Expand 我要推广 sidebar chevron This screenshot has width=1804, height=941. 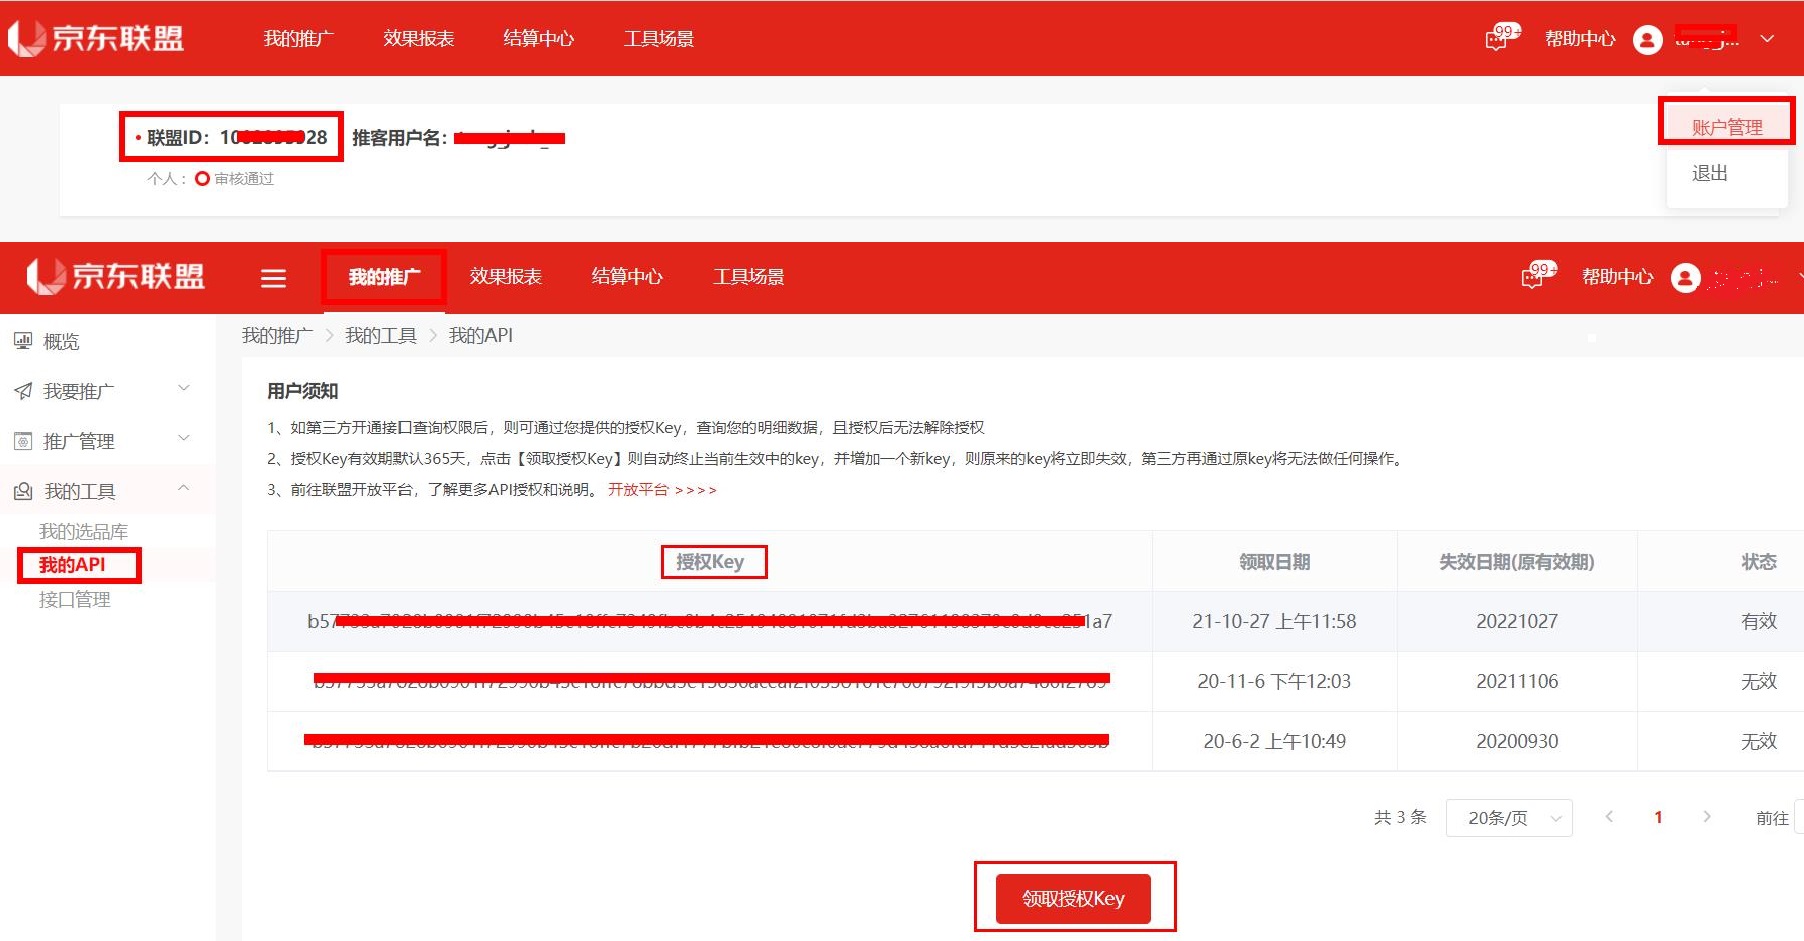183,388
